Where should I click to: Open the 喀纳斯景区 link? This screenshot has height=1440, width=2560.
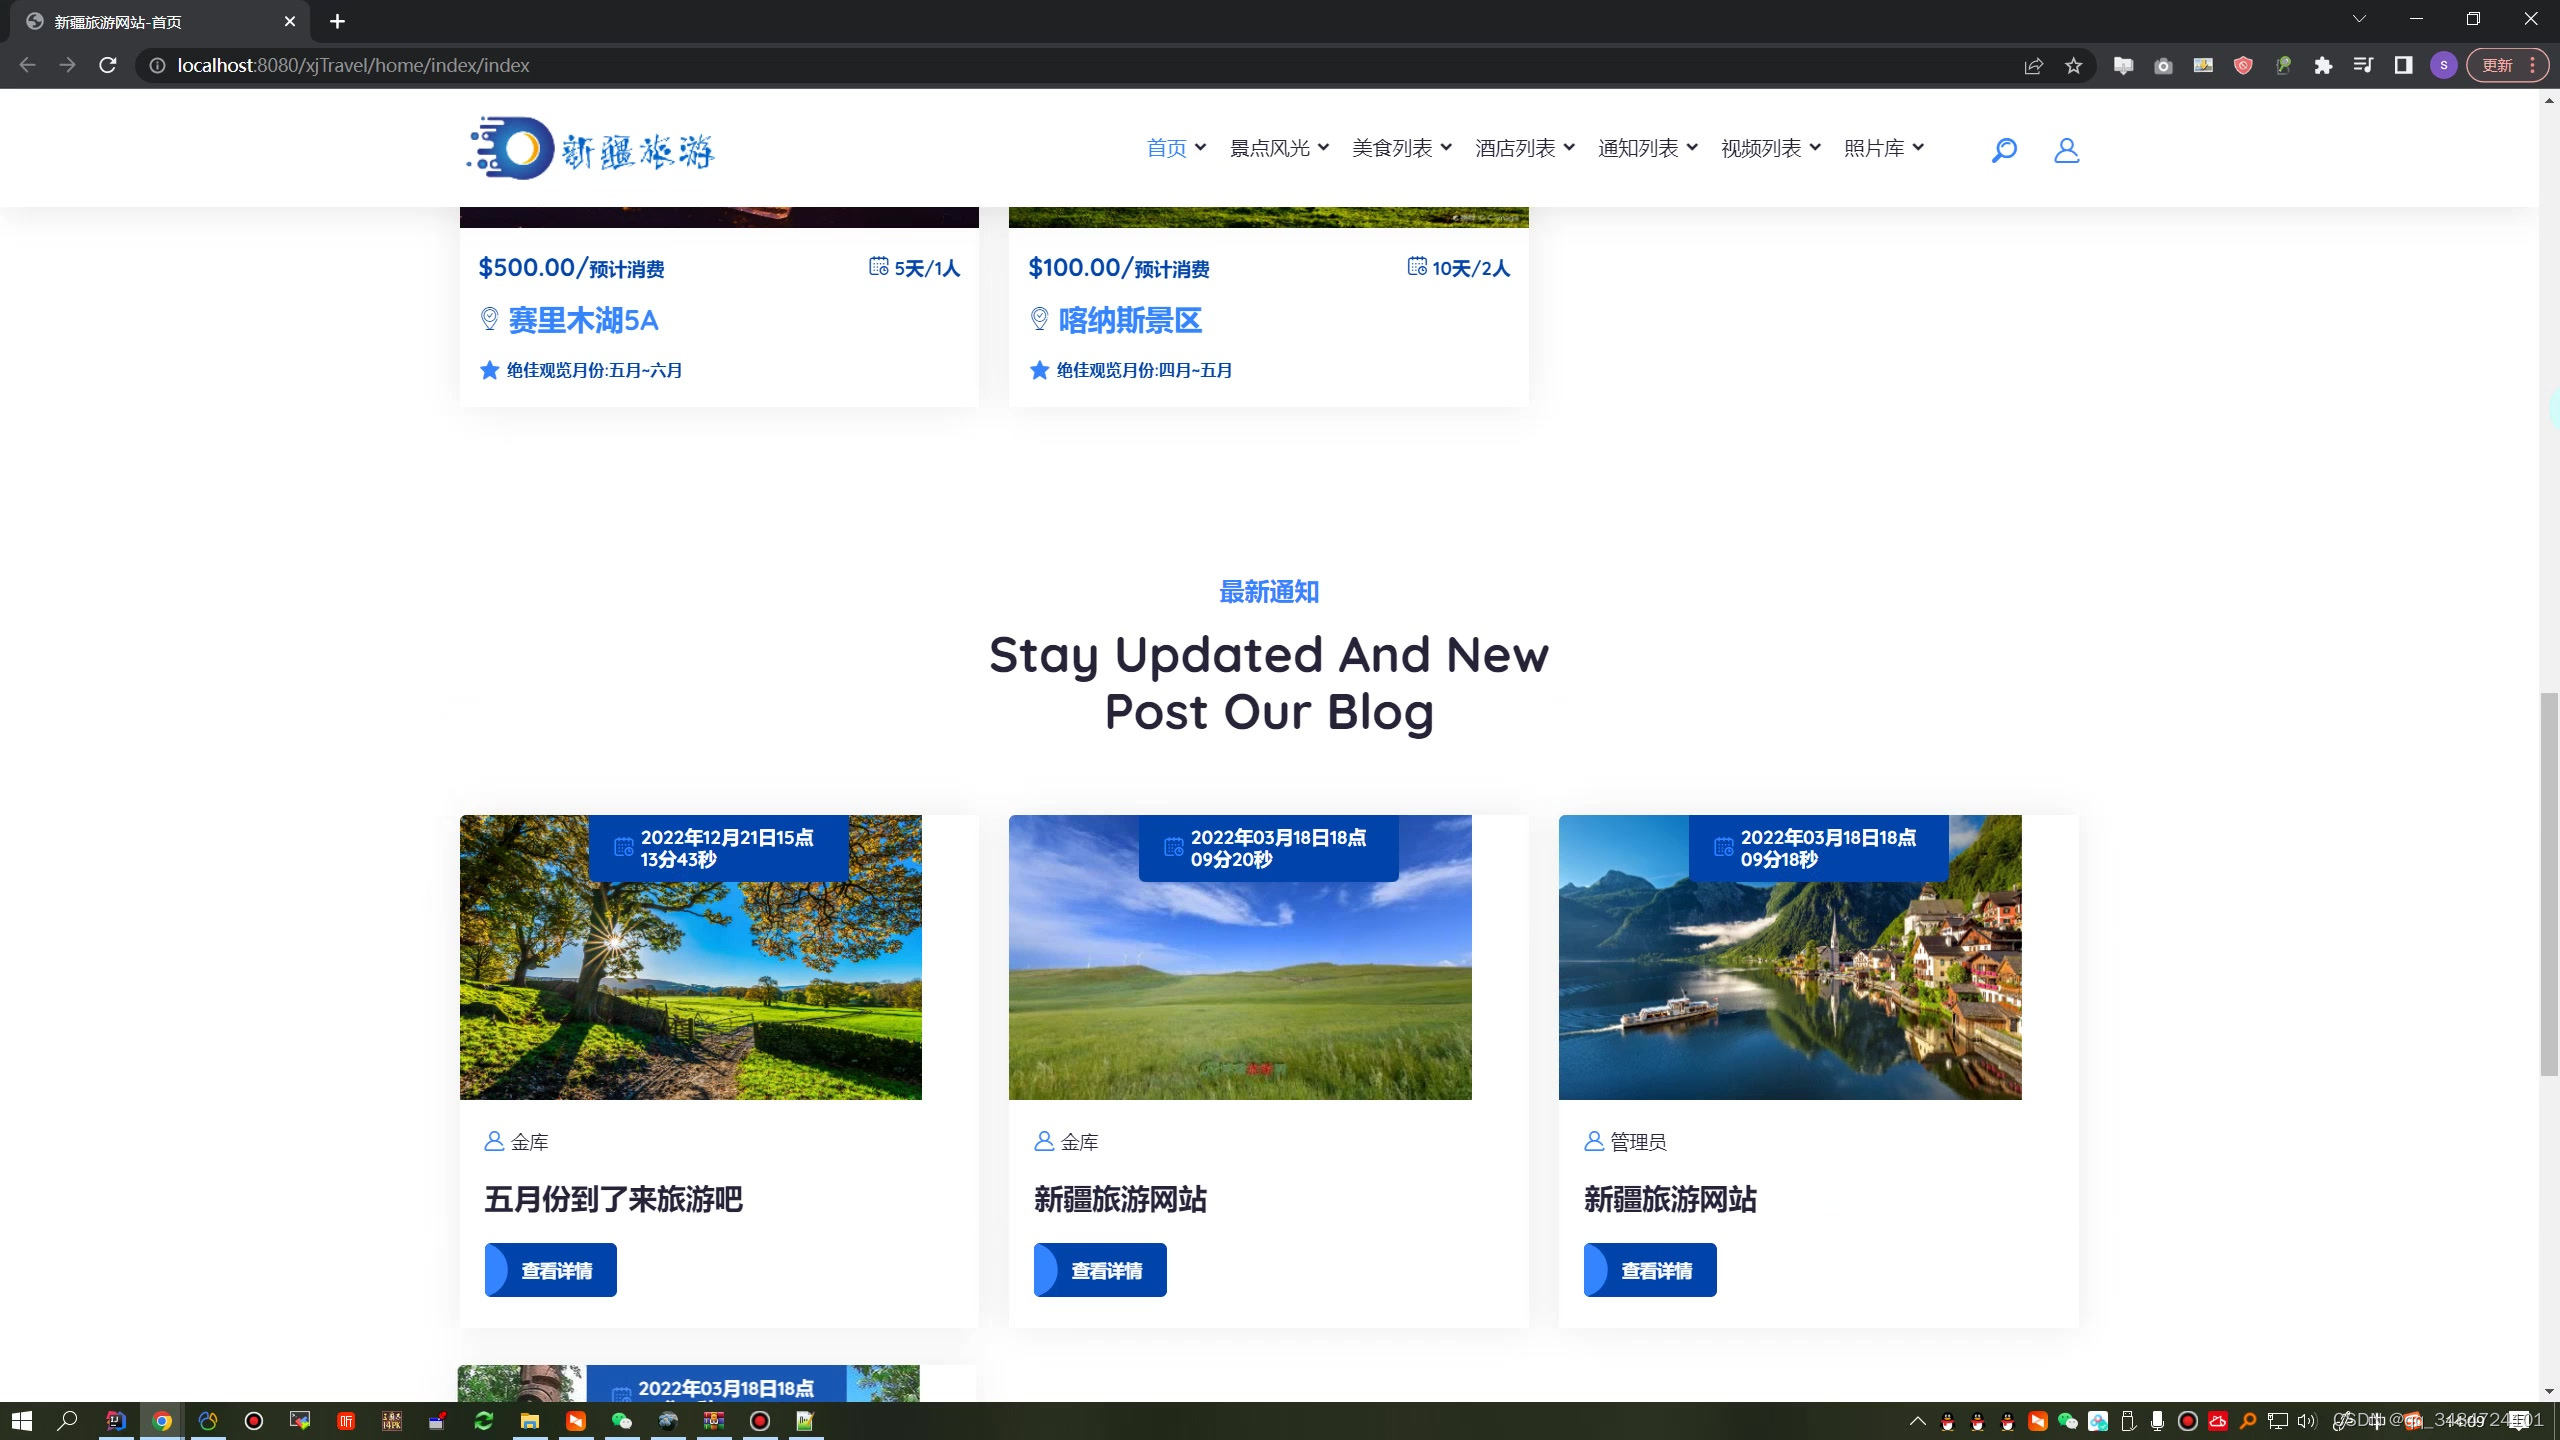click(1129, 320)
